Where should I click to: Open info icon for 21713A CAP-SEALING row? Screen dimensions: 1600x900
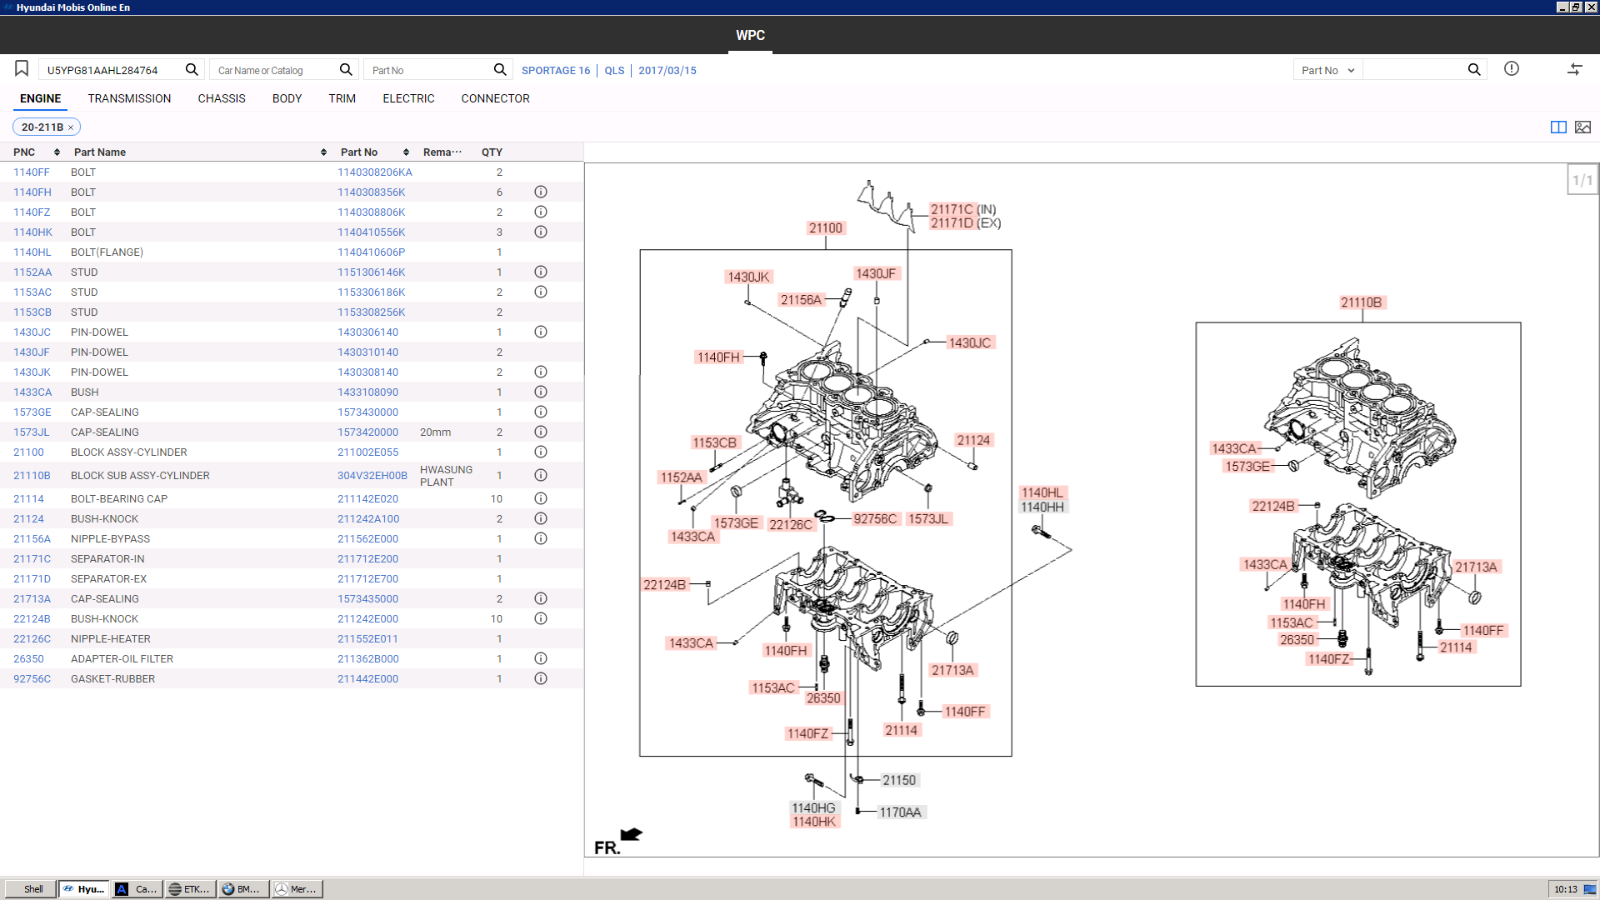click(x=541, y=599)
